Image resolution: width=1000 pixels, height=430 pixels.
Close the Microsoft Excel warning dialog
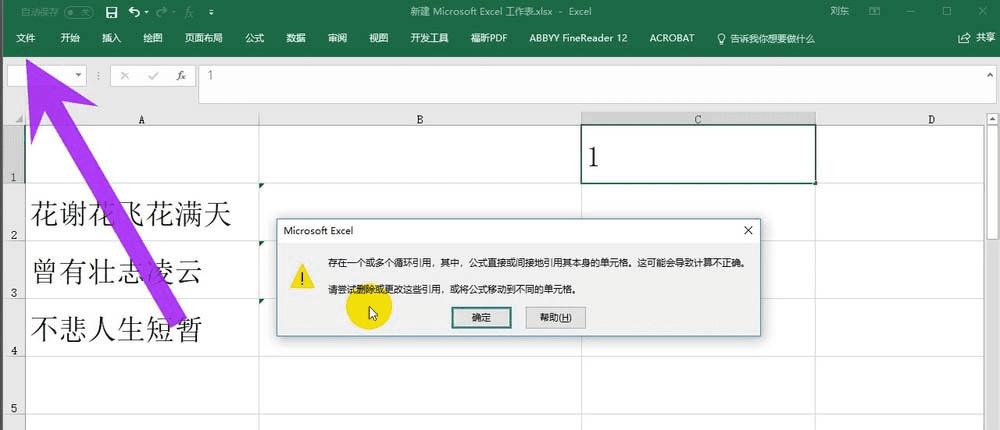[x=748, y=230]
